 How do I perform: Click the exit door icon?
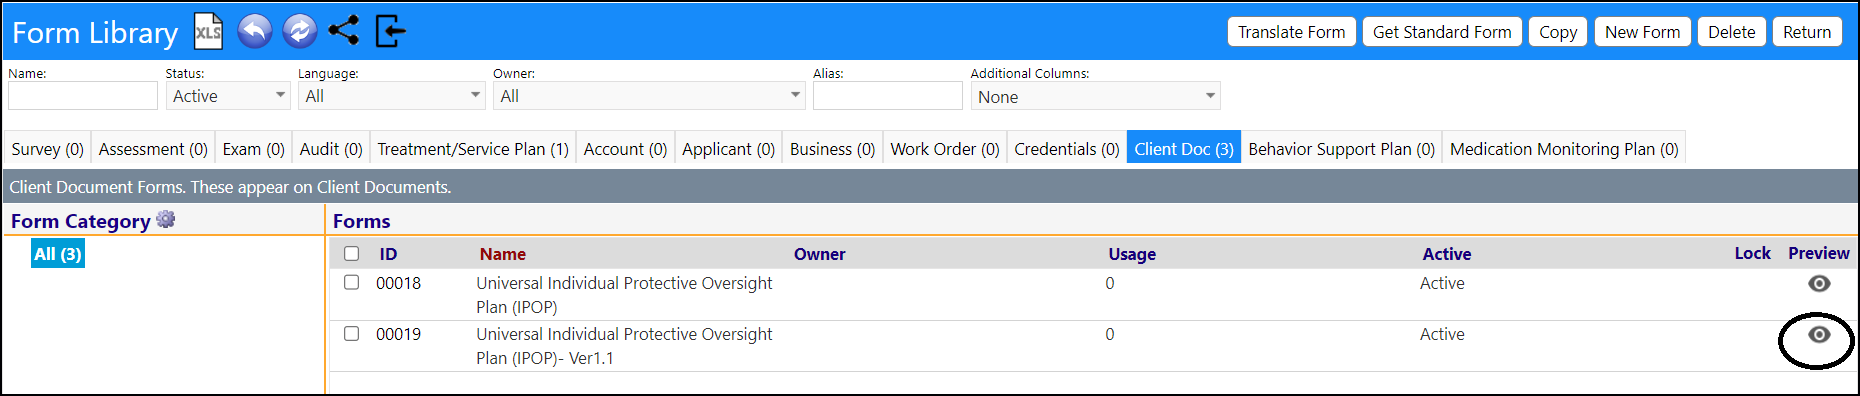point(390,31)
